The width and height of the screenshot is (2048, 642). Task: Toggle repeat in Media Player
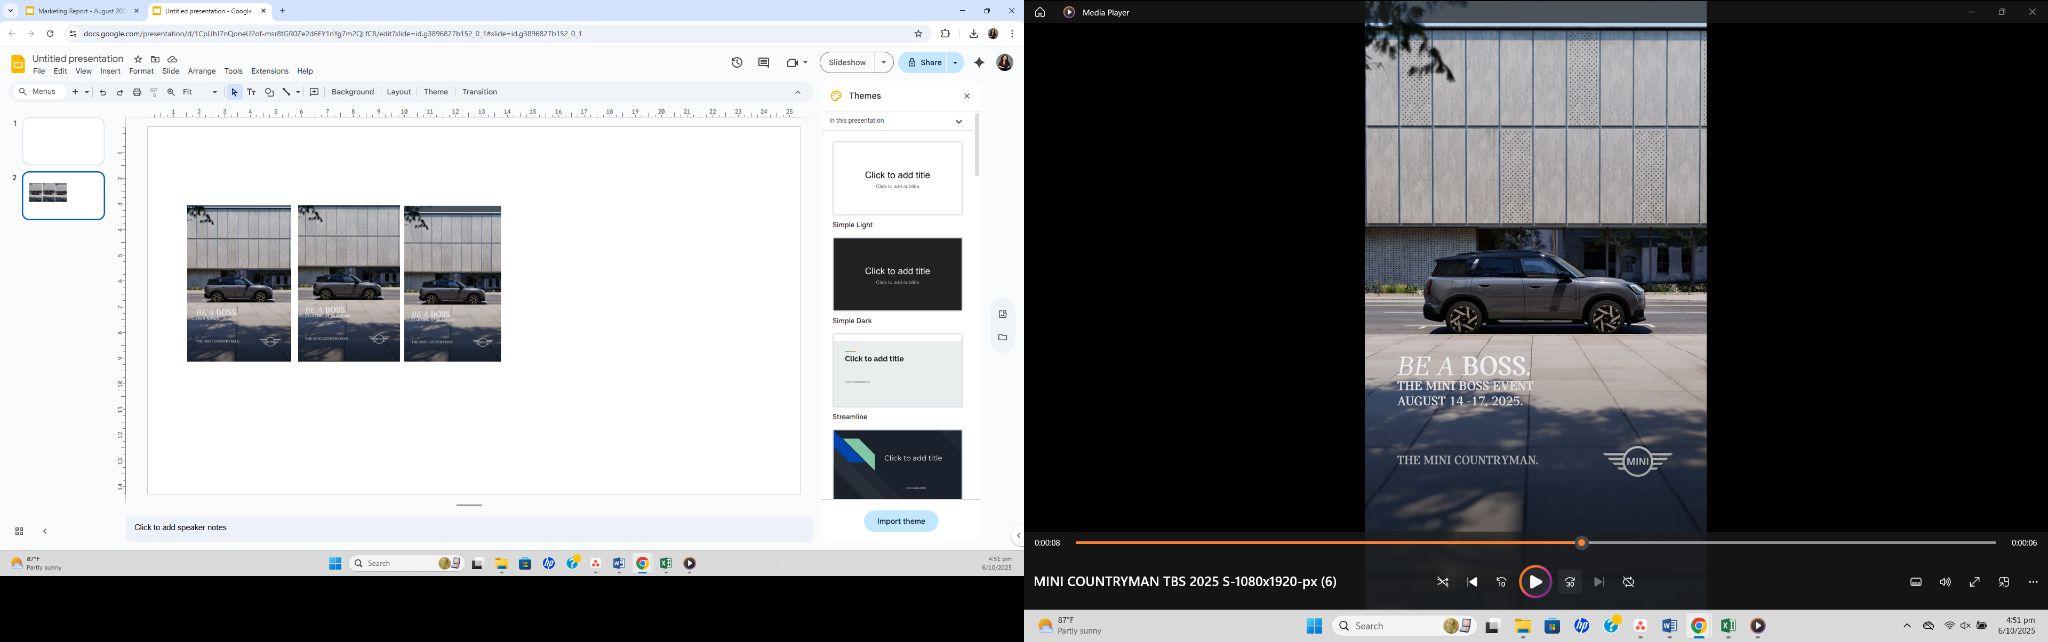(x=1628, y=582)
